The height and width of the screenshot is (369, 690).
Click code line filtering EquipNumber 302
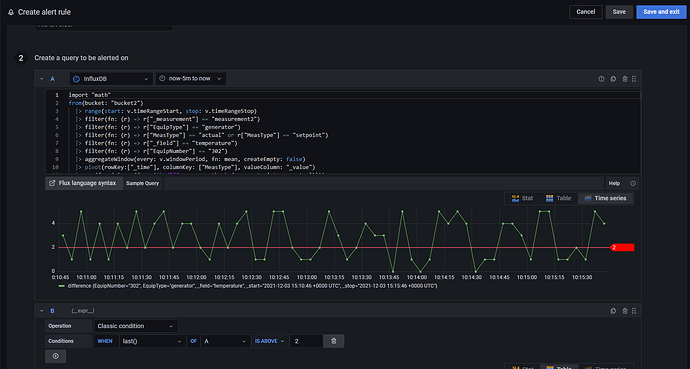coord(151,151)
